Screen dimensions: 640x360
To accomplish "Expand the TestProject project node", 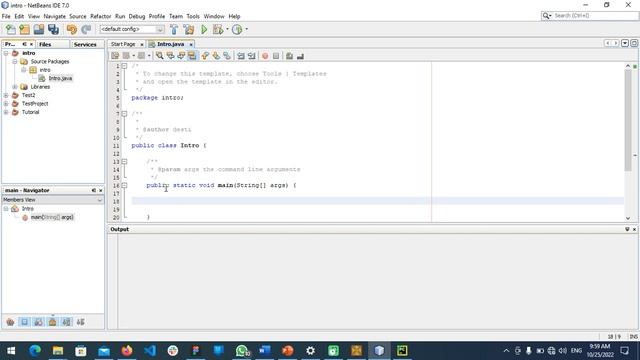I will tap(6, 104).
